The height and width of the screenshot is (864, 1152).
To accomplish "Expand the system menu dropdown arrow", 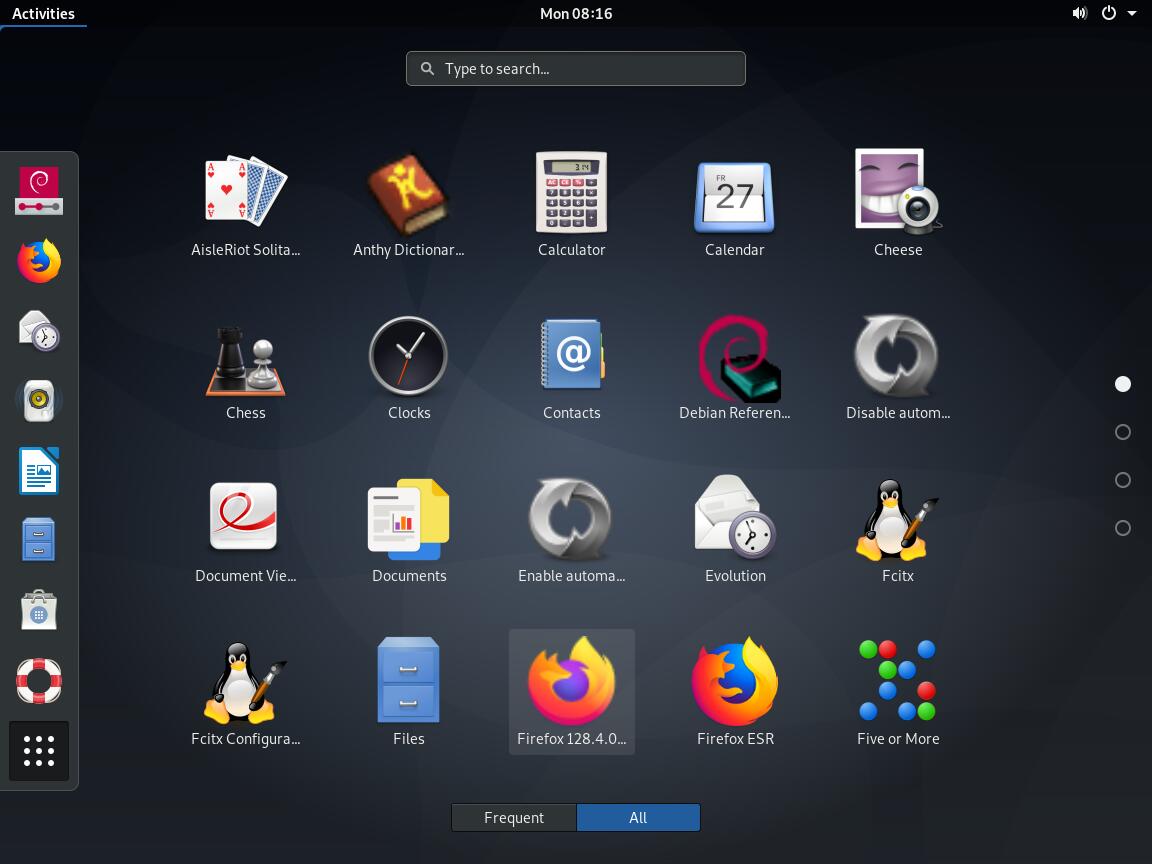I will coord(1132,13).
